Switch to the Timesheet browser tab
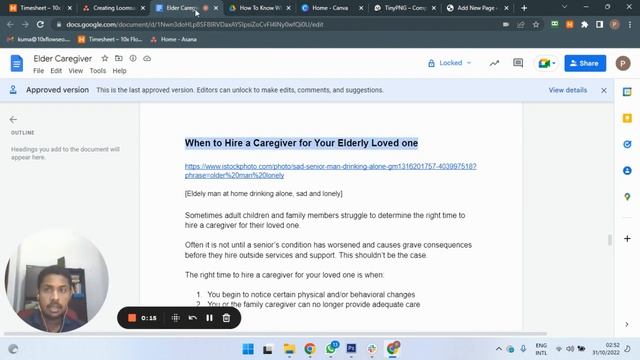 pyautogui.click(x=40, y=8)
